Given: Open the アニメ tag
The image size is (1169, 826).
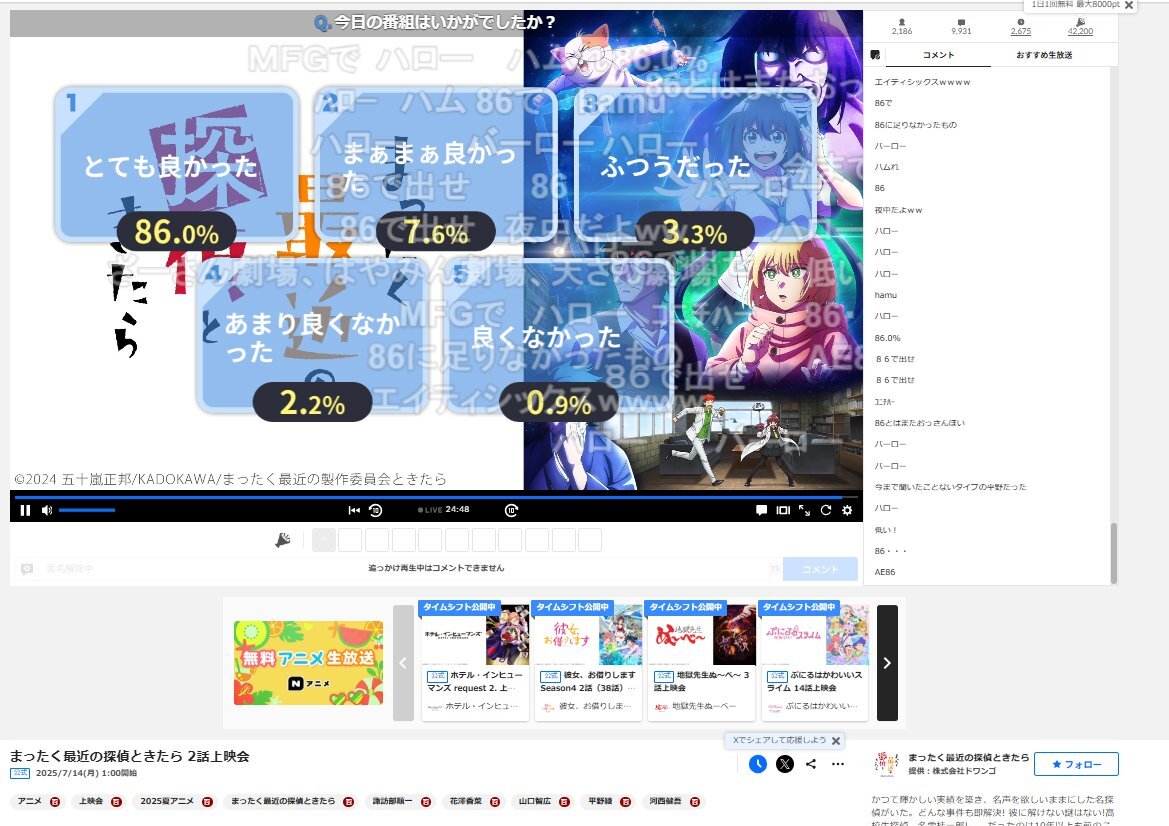Looking at the screenshot, I should click(x=30, y=801).
